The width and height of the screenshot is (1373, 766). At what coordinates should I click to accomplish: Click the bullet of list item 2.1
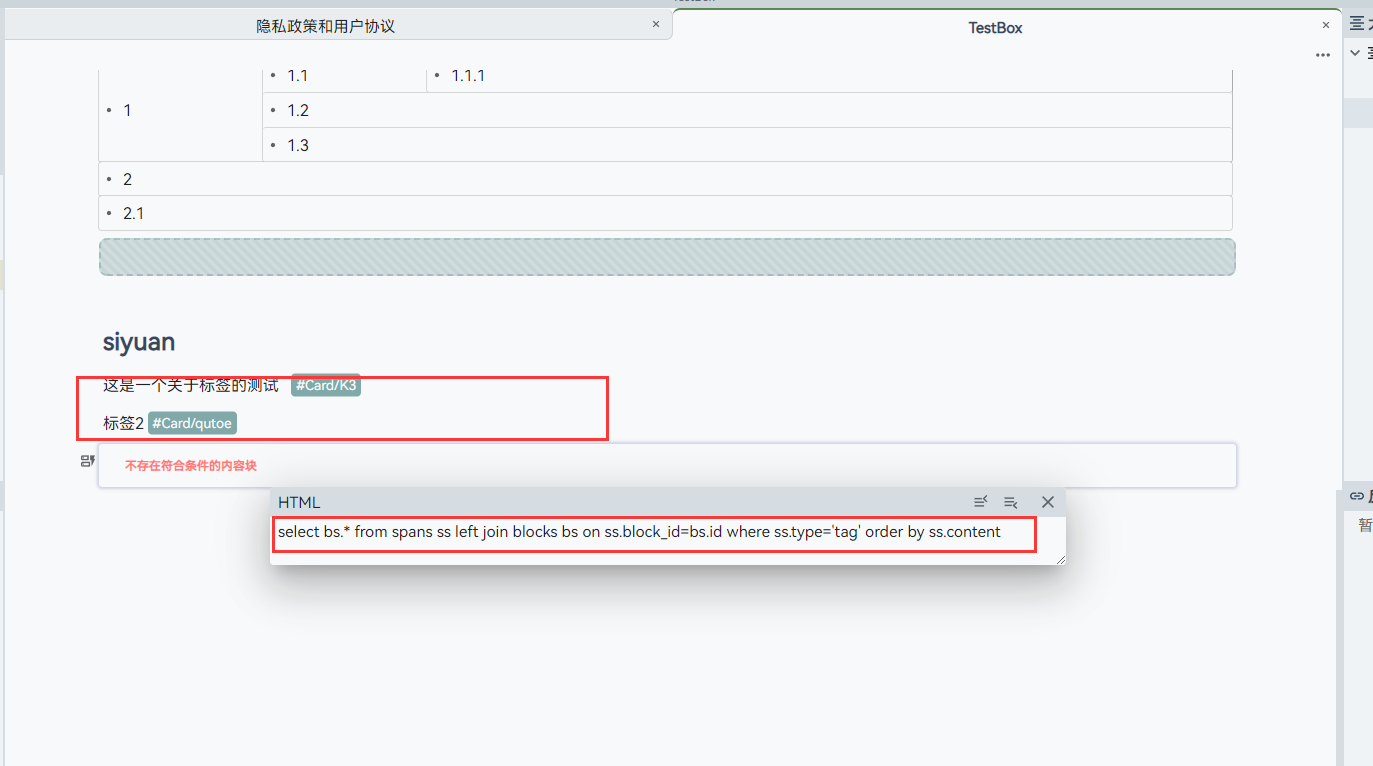click(111, 213)
